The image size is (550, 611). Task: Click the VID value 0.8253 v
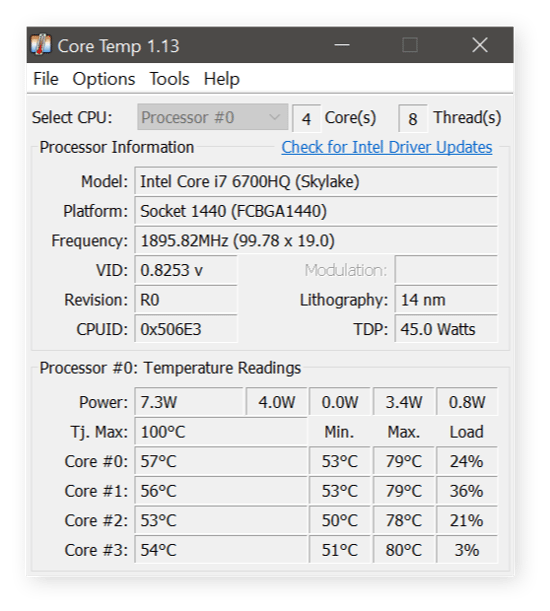click(186, 270)
